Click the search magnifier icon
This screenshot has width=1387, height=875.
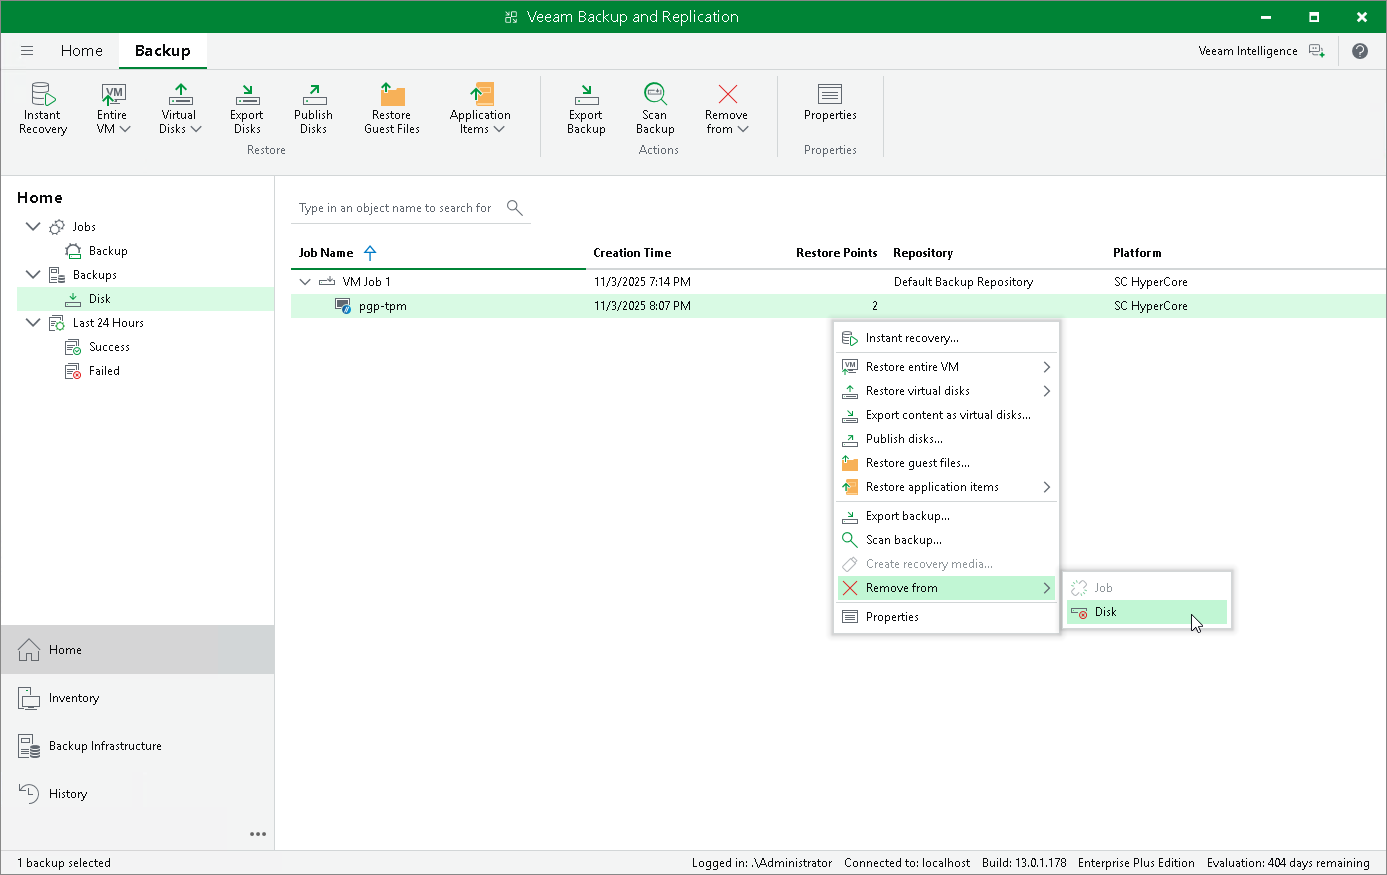[515, 208]
